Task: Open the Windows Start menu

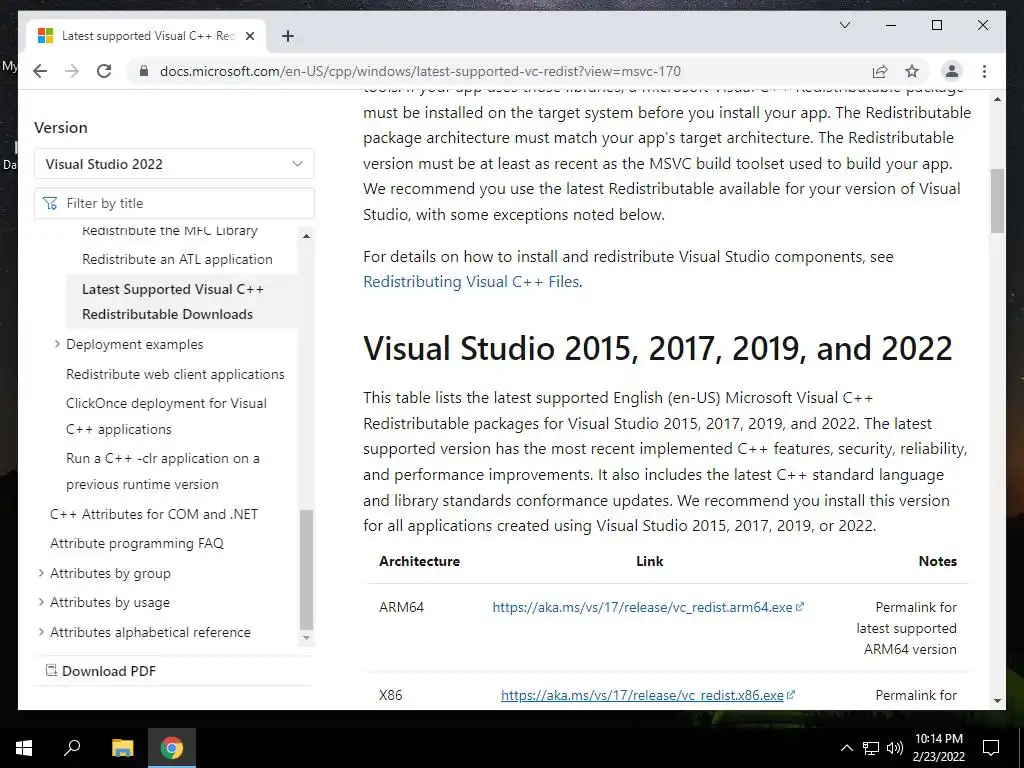Action: [24, 748]
